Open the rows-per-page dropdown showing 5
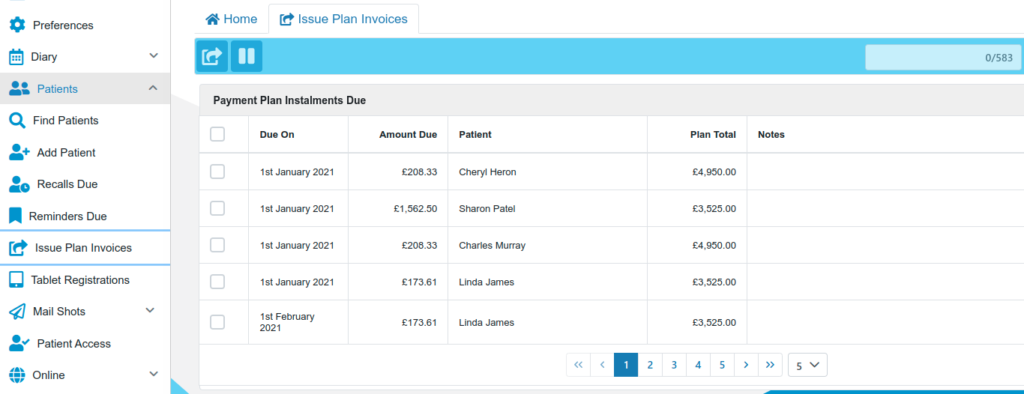This screenshot has height=394, width=1024. pos(807,365)
